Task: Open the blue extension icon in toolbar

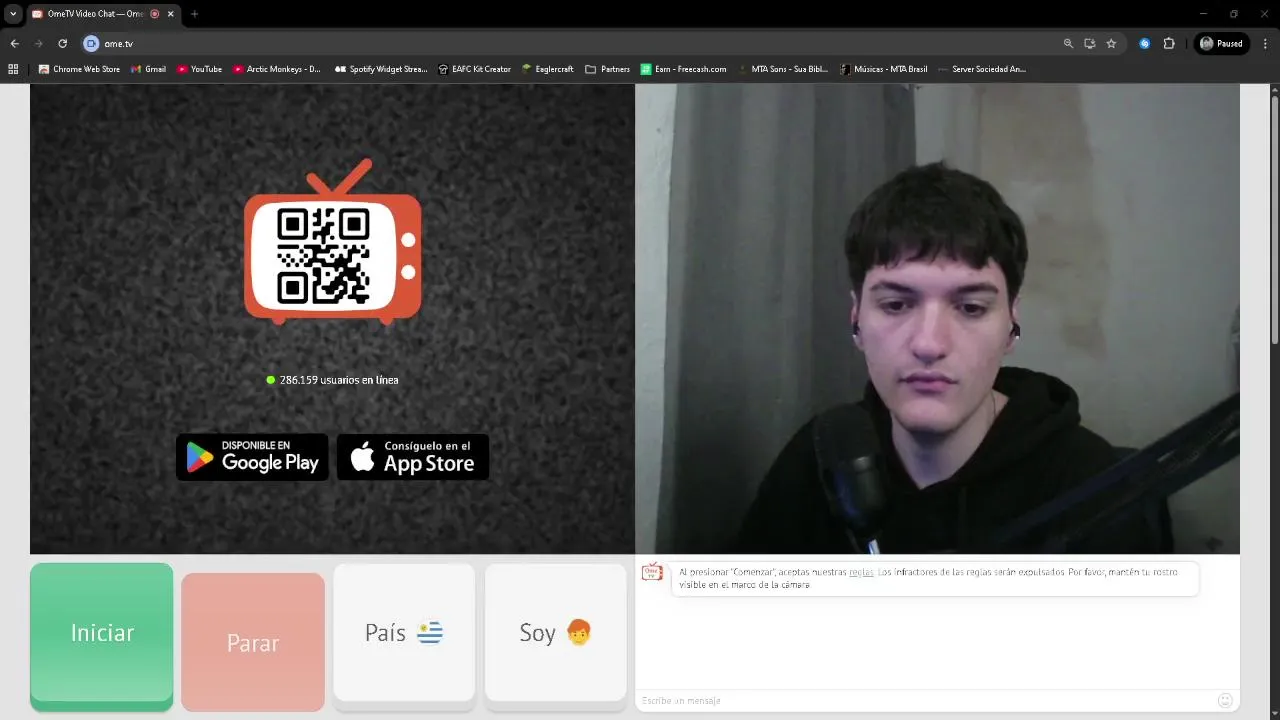Action: pyautogui.click(x=1145, y=43)
